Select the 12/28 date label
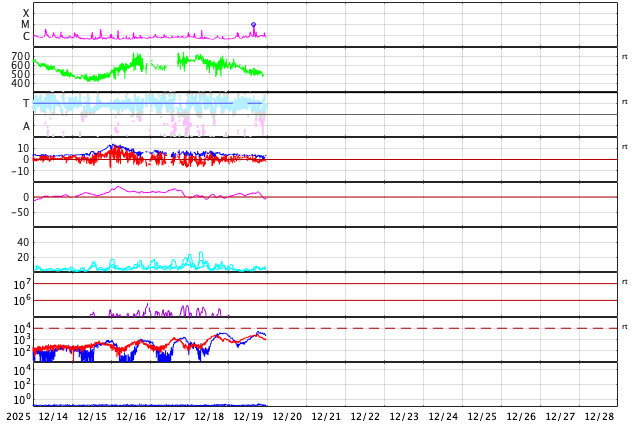634x424 pixels. pyautogui.click(x=599, y=416)
